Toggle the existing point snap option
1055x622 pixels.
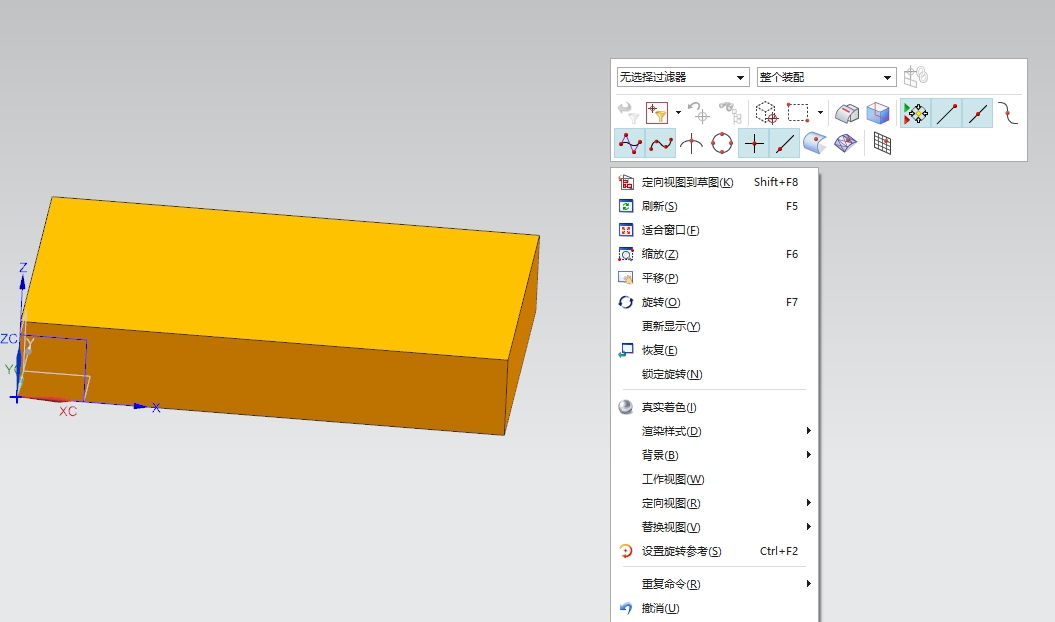click(753, 143)
